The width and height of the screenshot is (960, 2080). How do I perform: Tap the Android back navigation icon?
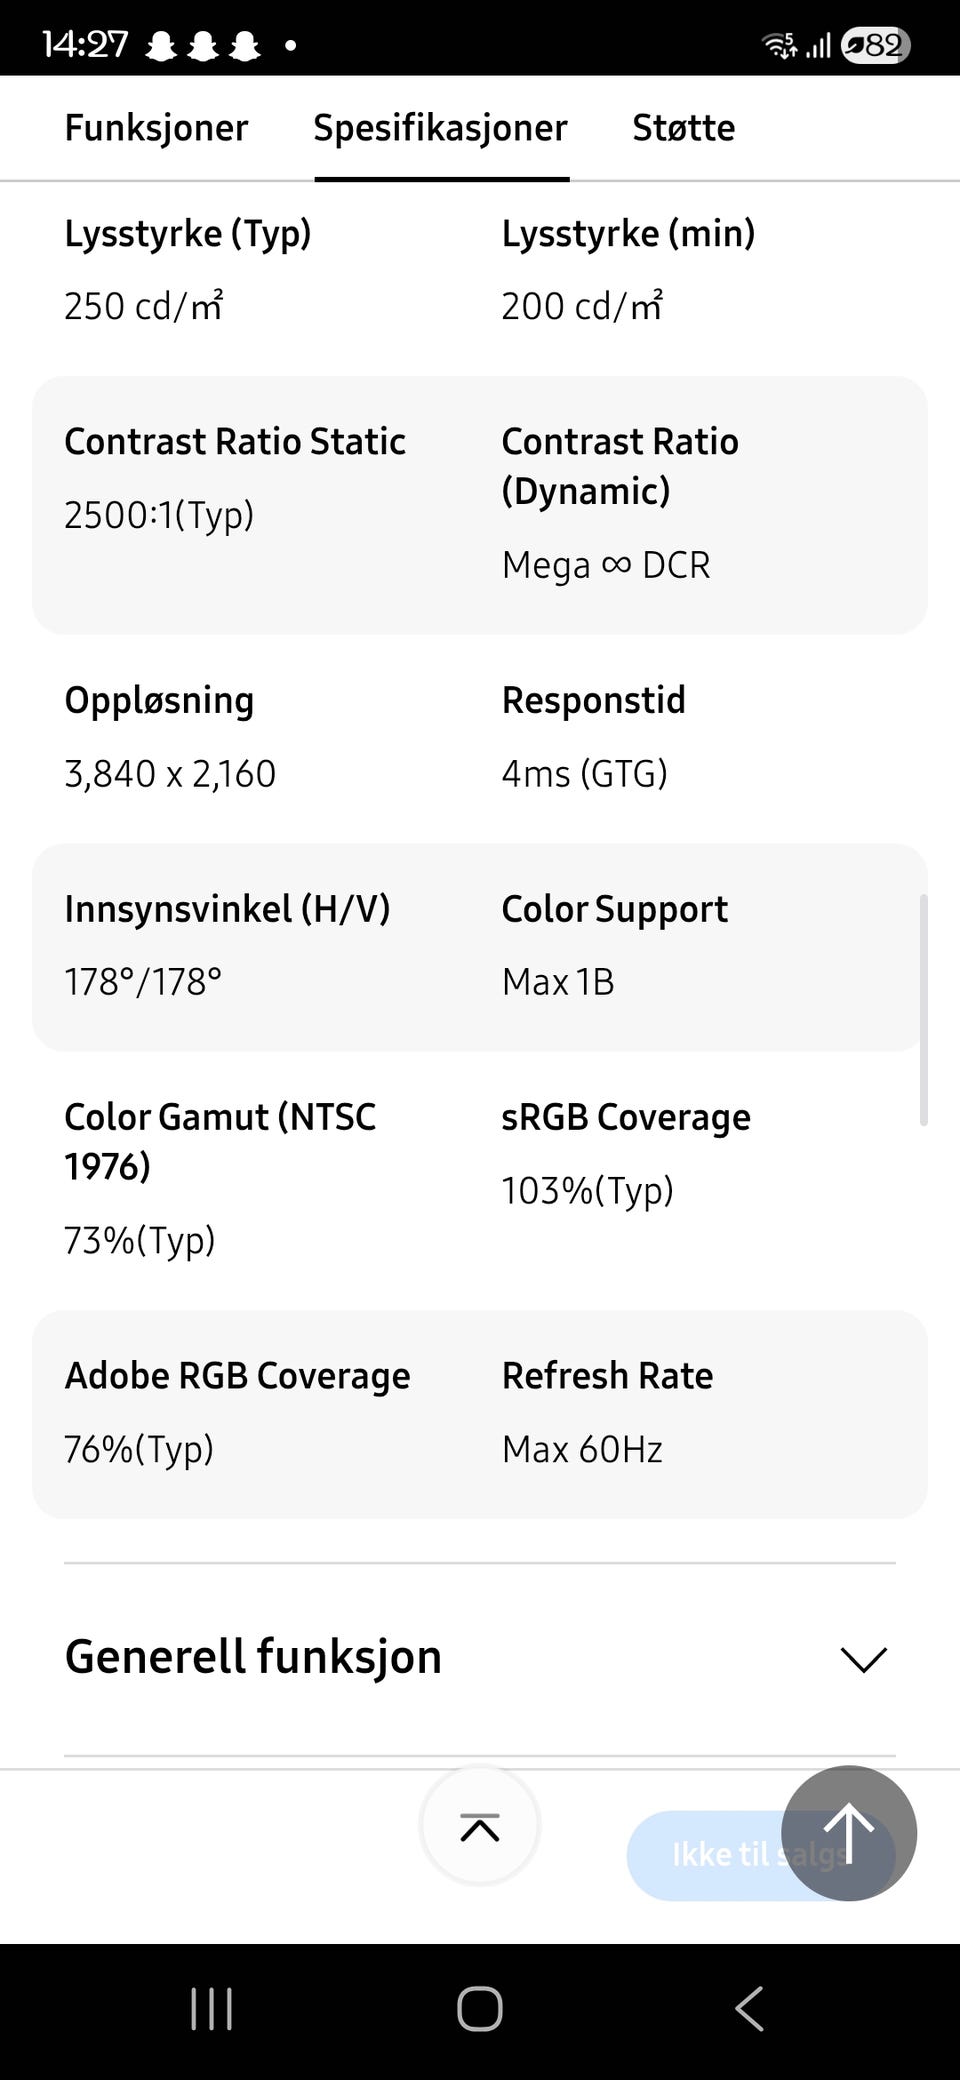click(x=749, y=2008)
